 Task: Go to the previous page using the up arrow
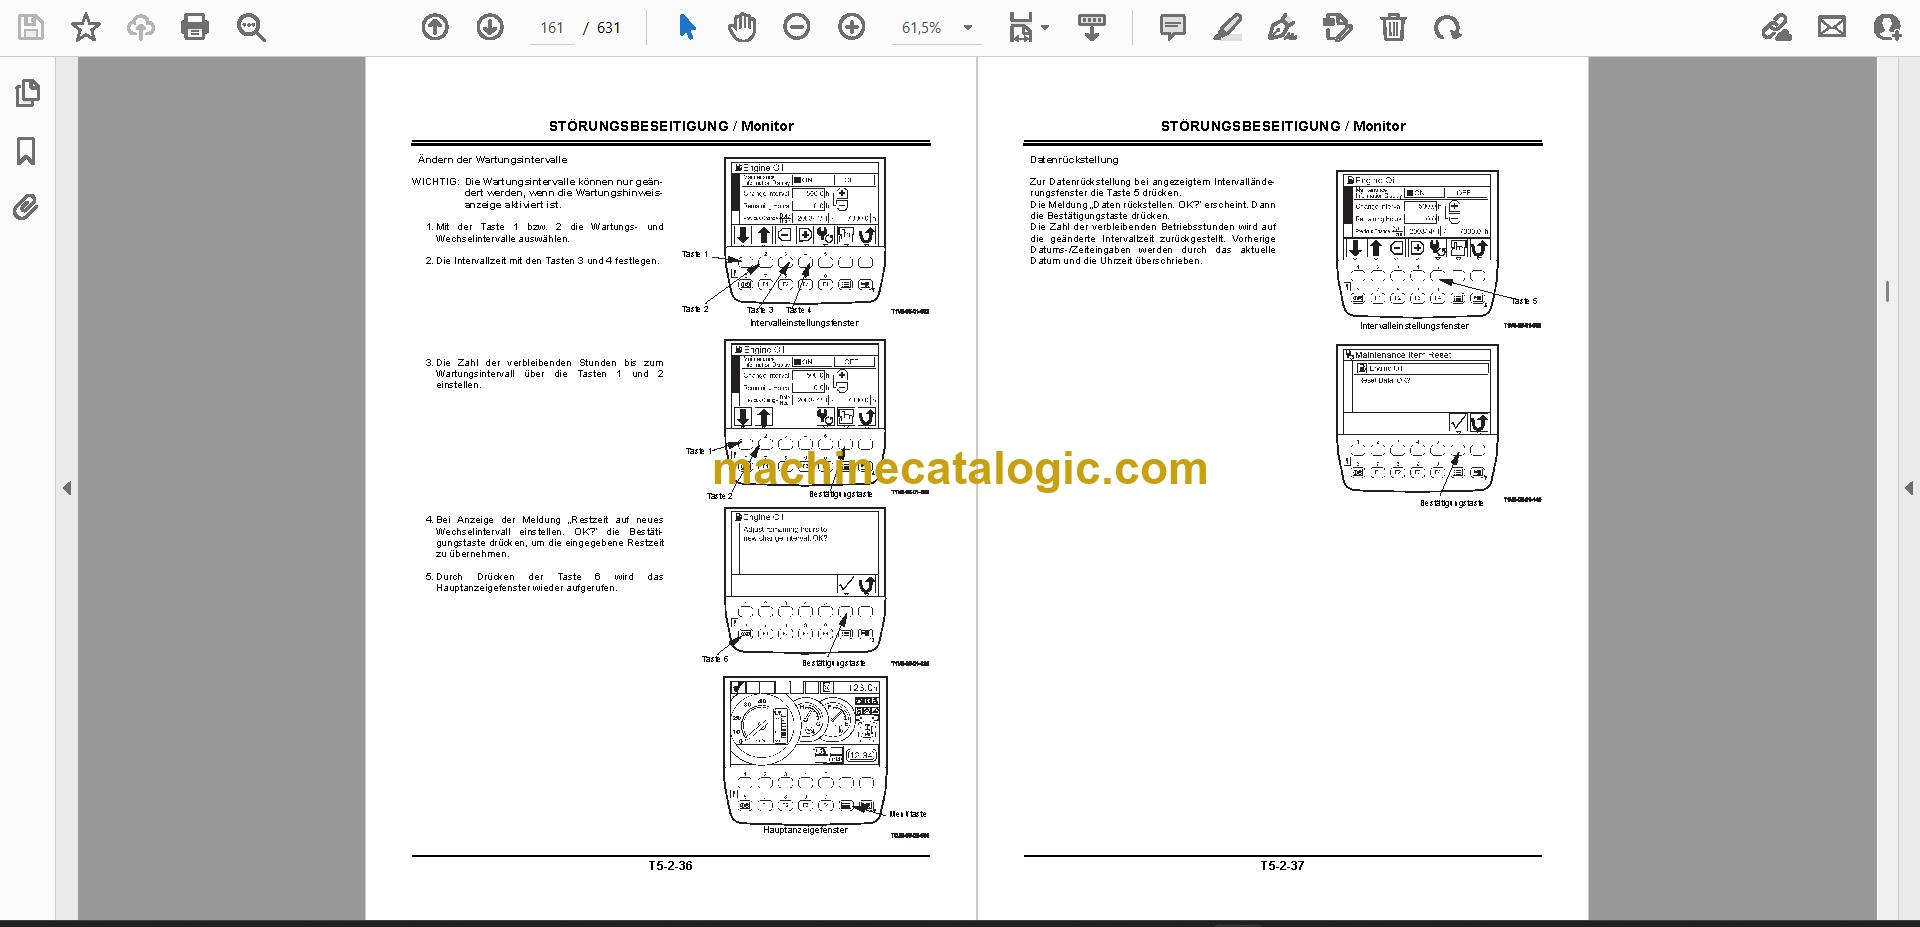click(x=435, y=27)
